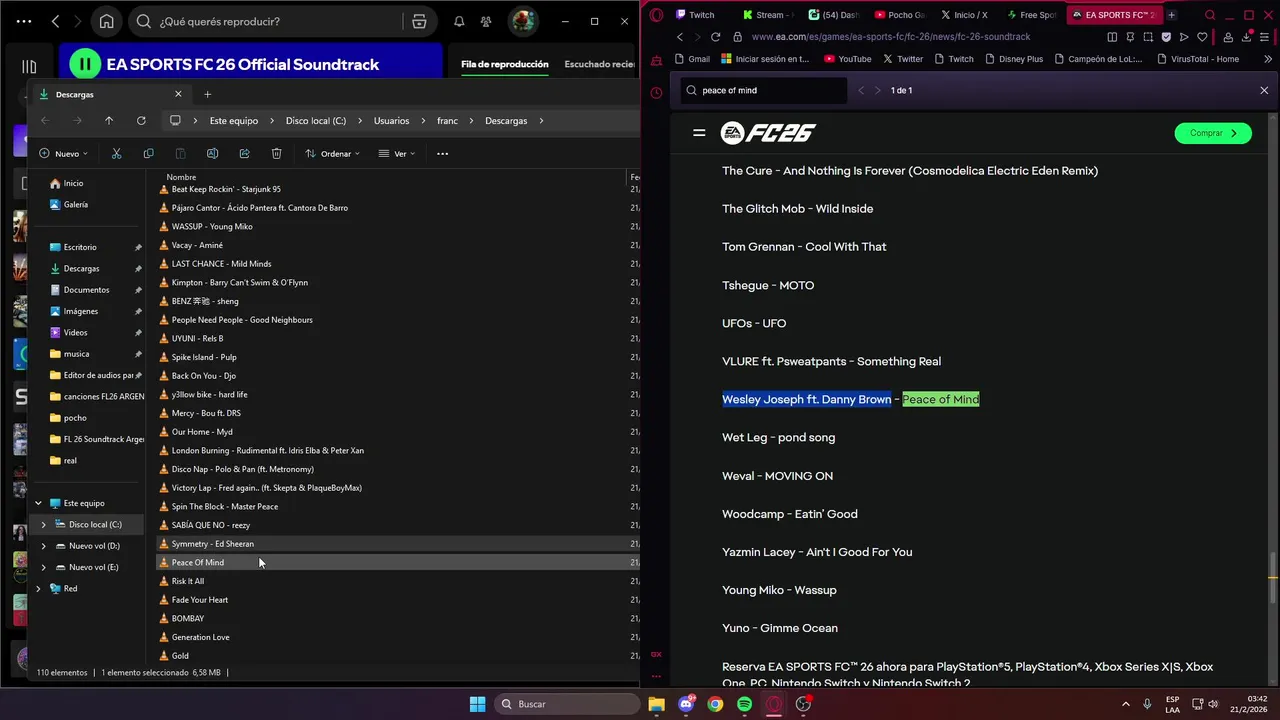Open Spotify library sidebar icon
Screen dimensions: 1280x720
29,67
